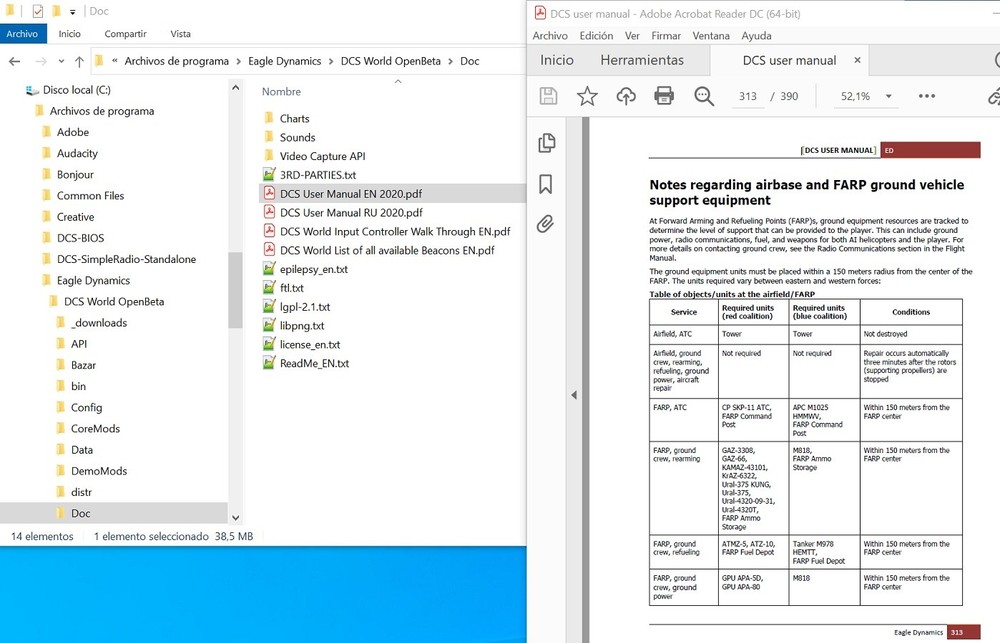Open the Compartir ribbon tab in Explorer
The width and height of the screenshot is (1000, 643).
point(125,34)
